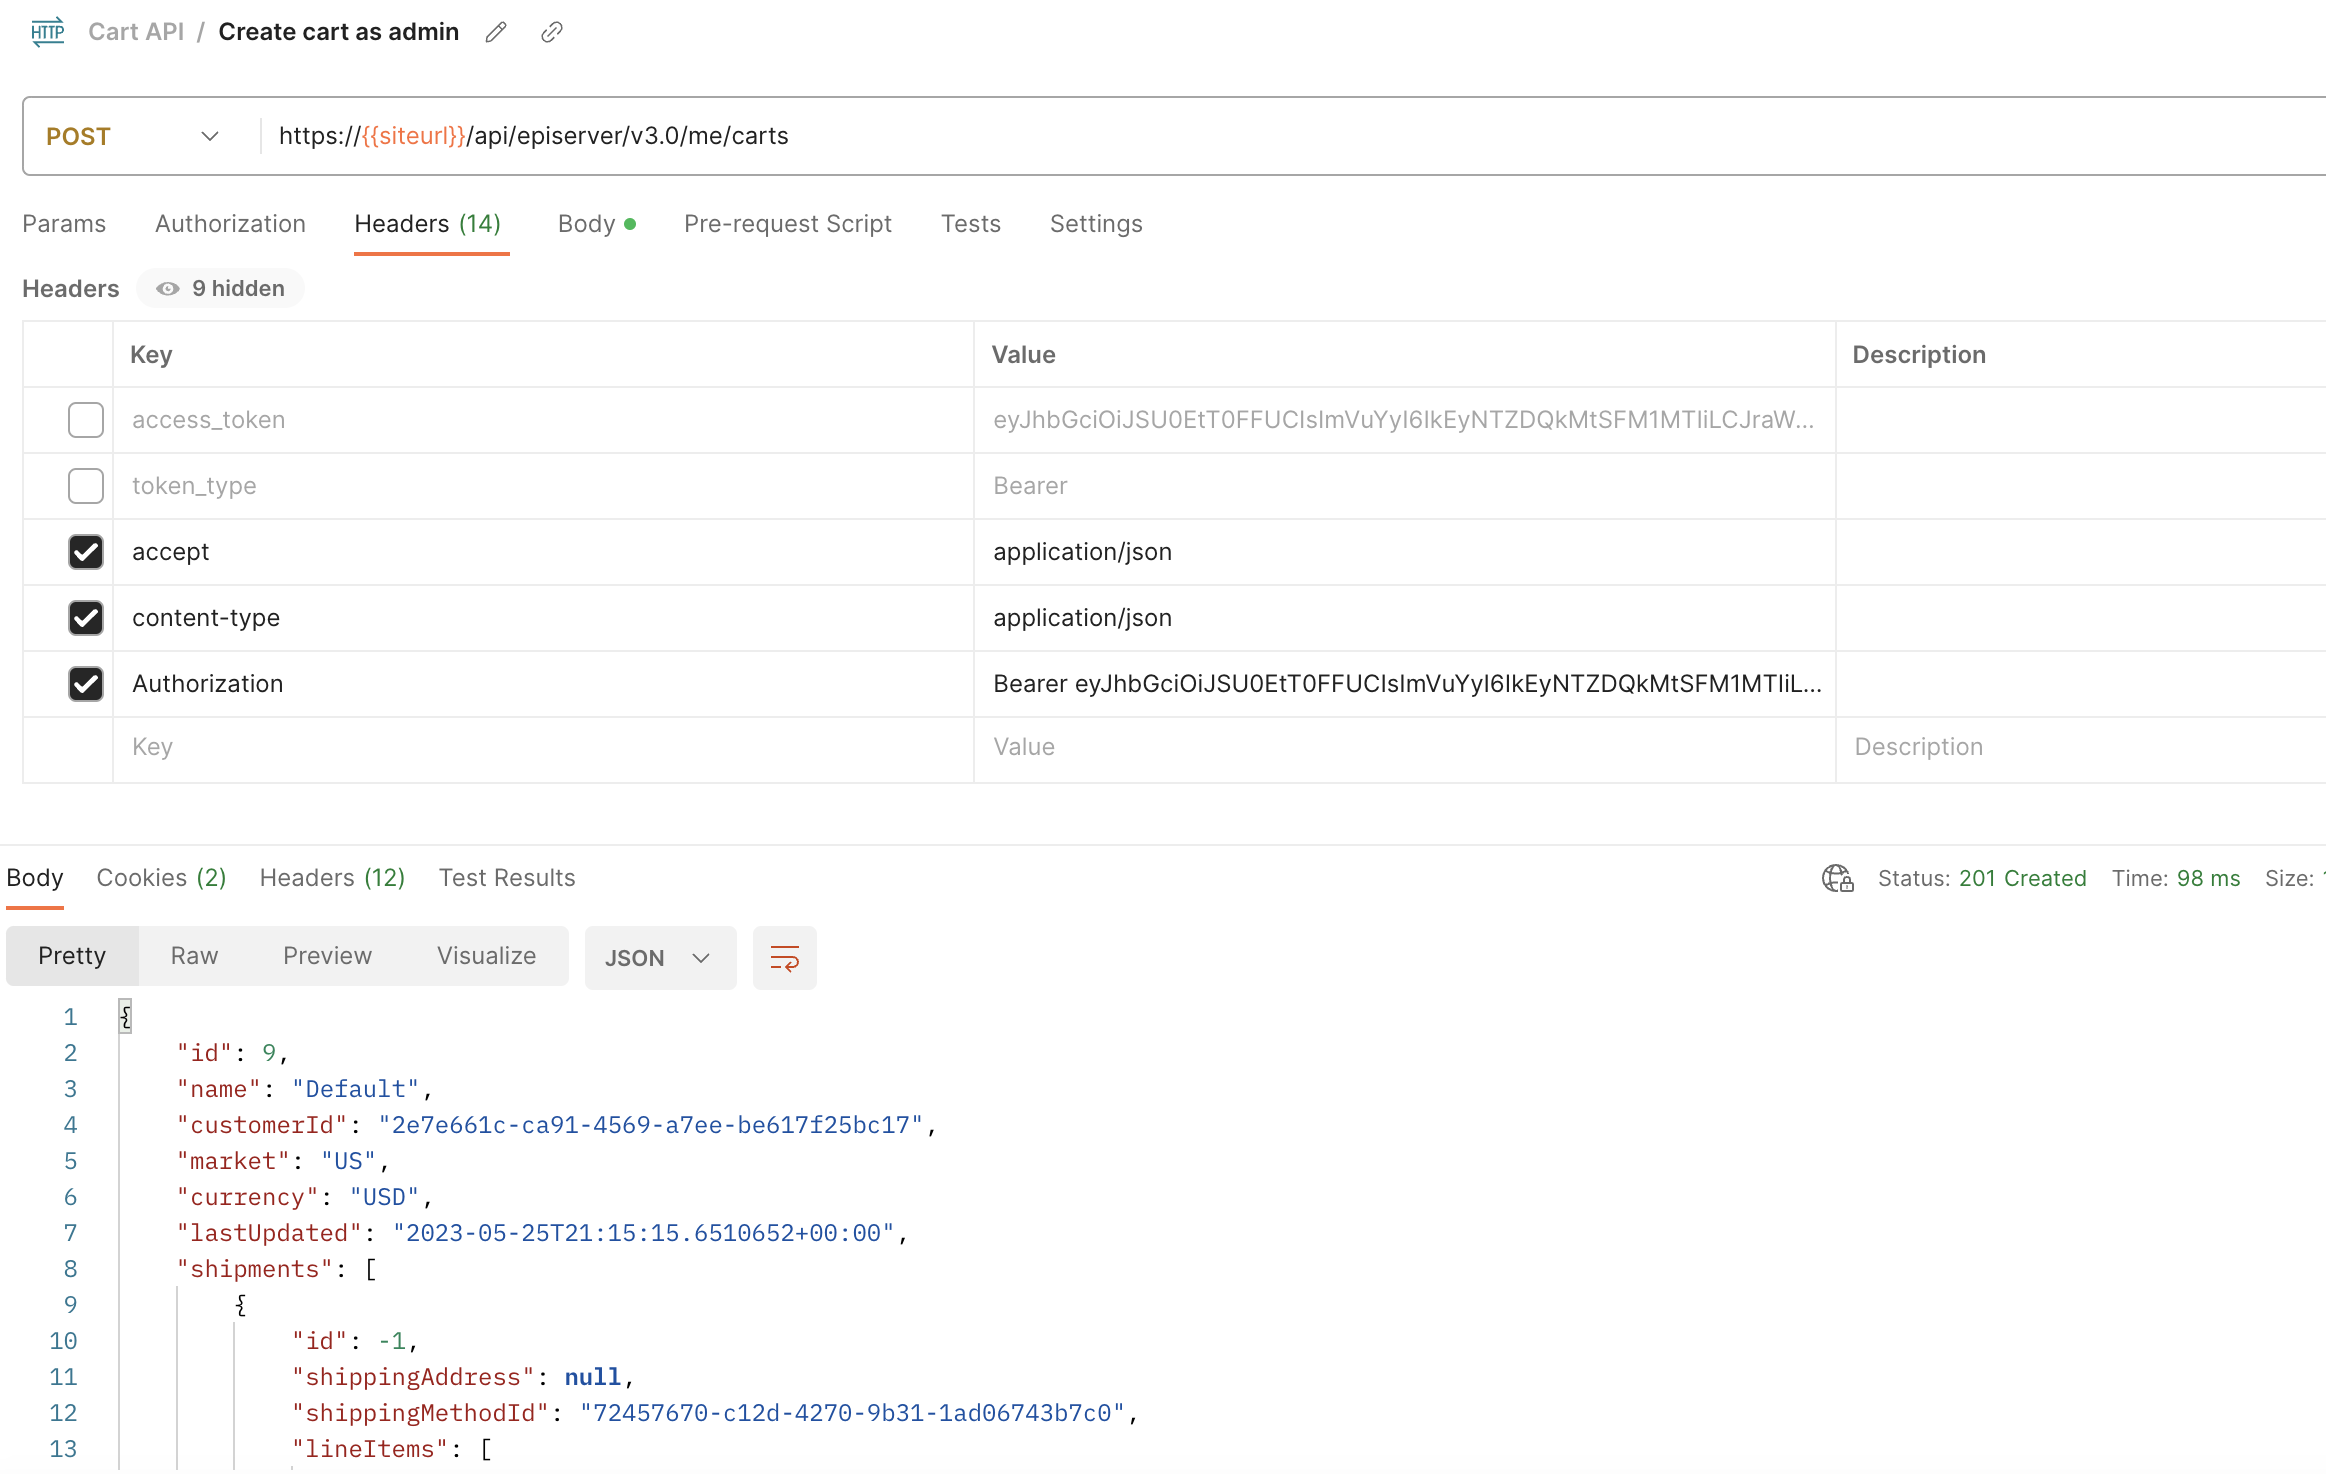Viewport: 2326px width, 1474px height.
Task: Open the response Cookies (2) tab
Action: coord(161,878)
